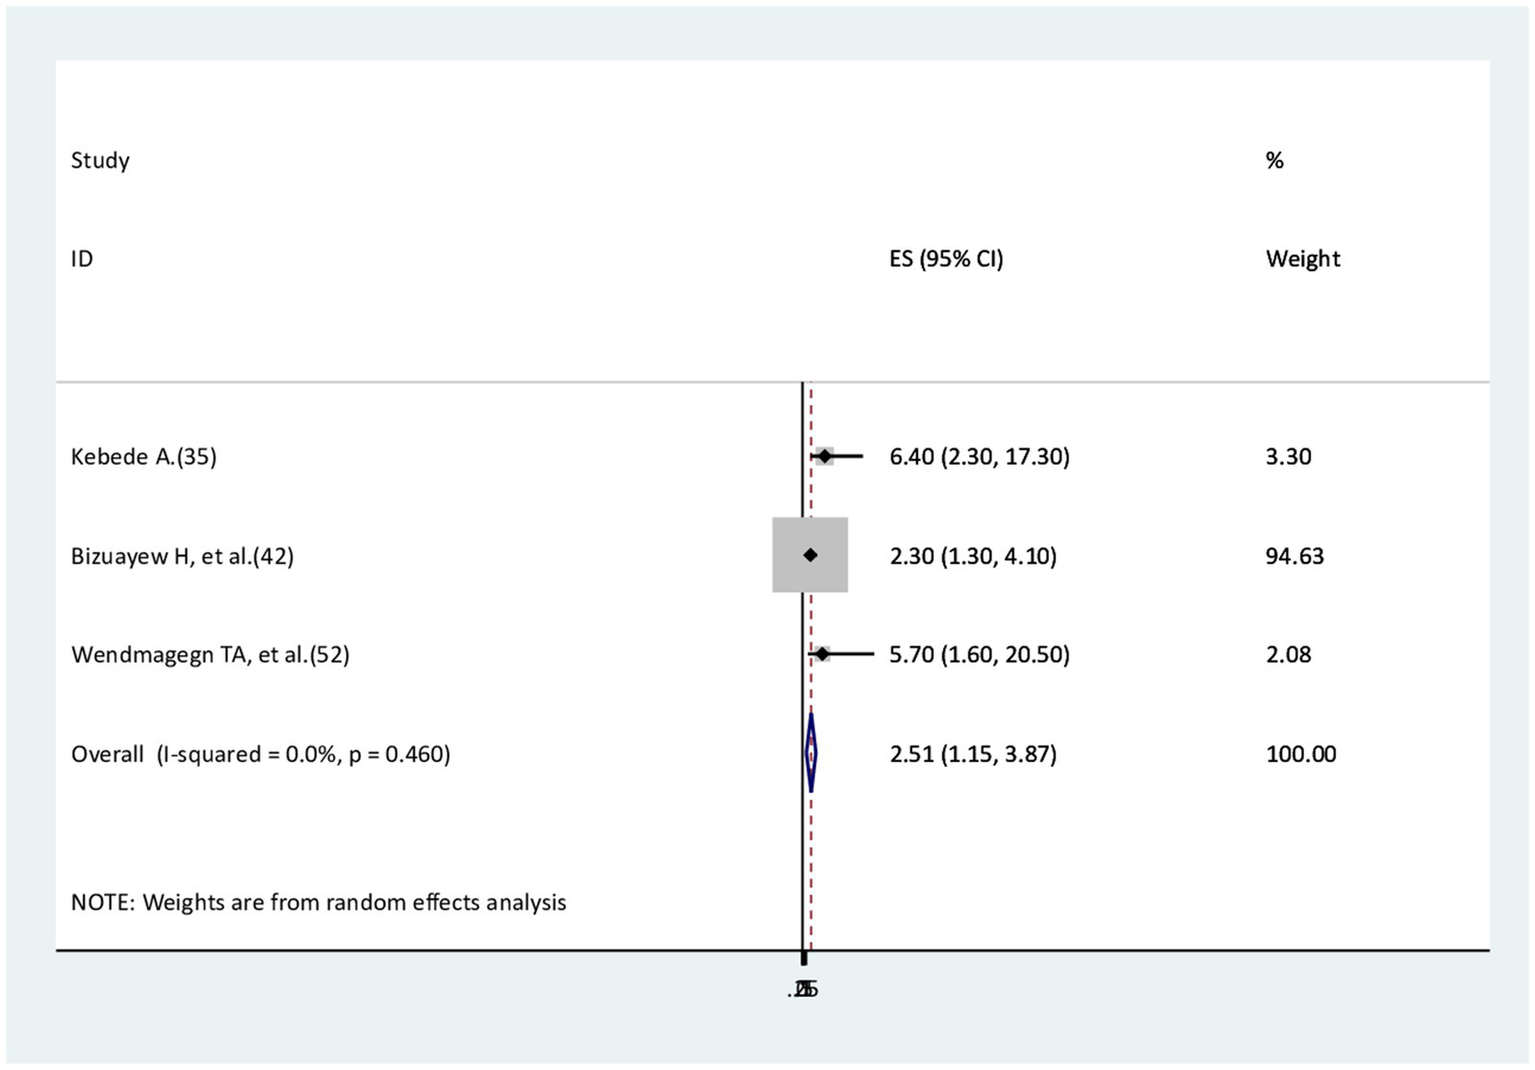Click the Wendmagegn TA, et al.(52) label

pos(210,655)
